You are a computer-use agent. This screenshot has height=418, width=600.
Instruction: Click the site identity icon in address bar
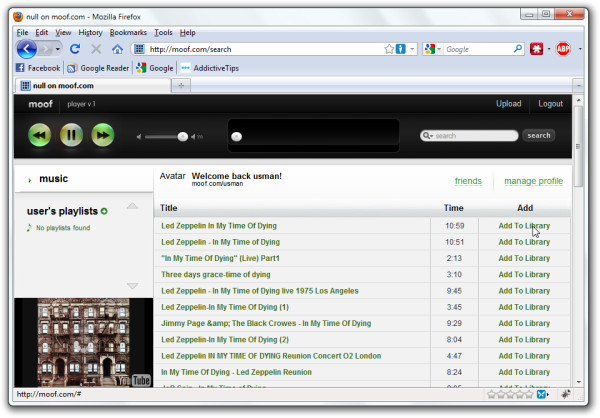[x=139, y=49]
